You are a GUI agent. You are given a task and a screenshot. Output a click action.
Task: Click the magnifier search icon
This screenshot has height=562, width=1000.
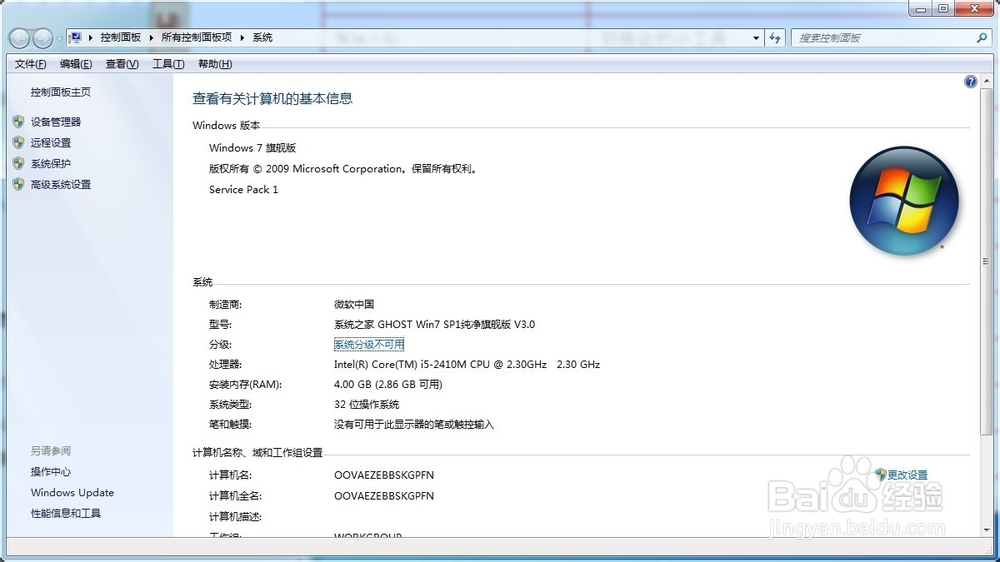point(982,38)
